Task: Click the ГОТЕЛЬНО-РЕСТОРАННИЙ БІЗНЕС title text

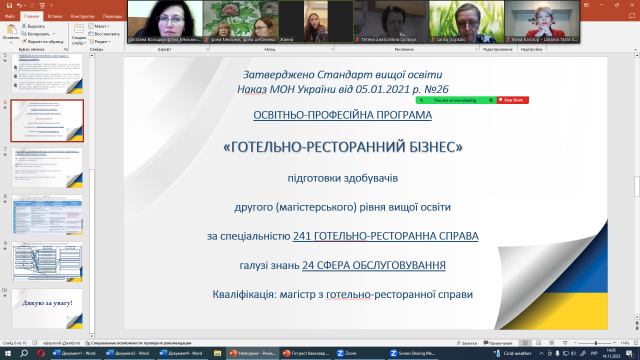Action: coord(343,147)
